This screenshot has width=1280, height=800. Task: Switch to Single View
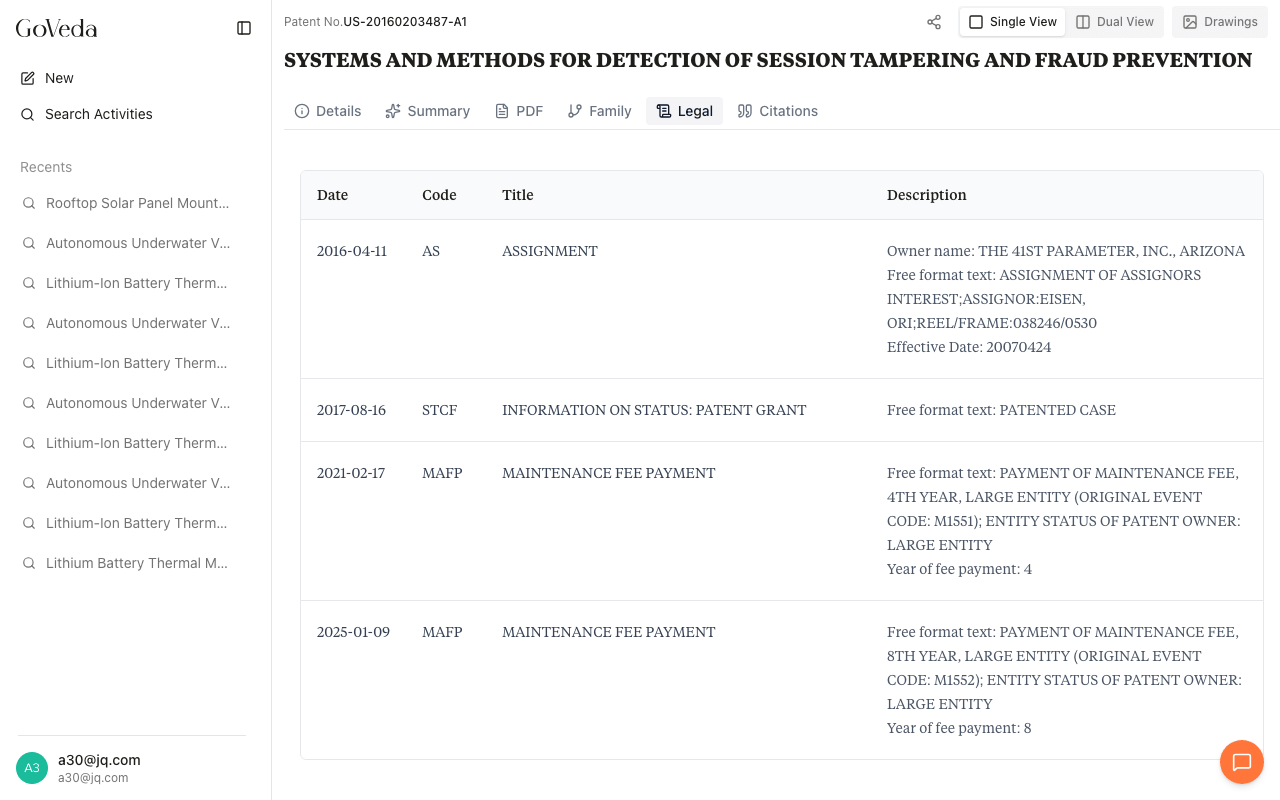tap(1012, 22)
